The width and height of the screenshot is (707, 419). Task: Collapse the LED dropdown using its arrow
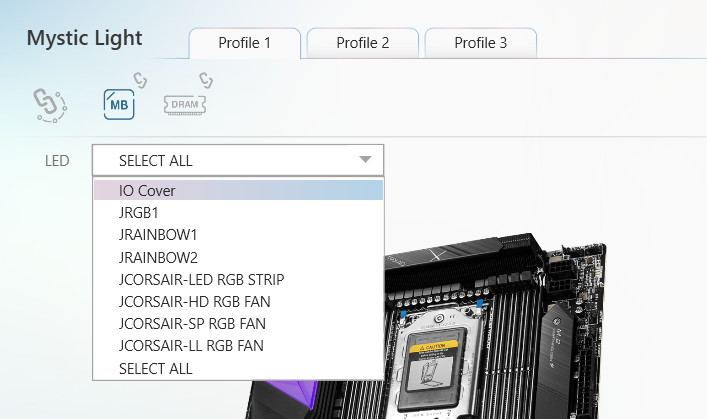tap(365, 160)
